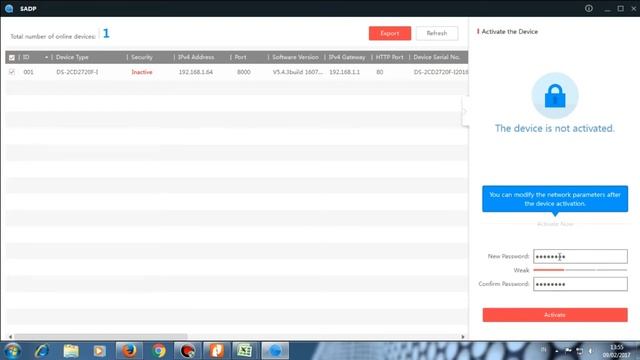
Task: Open File Explorer folder icon in taskbar
Action: click(71, 351)
